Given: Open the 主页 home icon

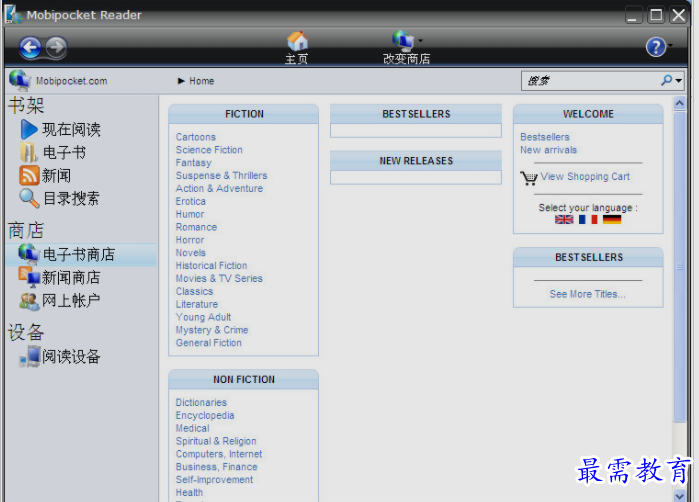Looking at the screenshot, I should point(297,41).
